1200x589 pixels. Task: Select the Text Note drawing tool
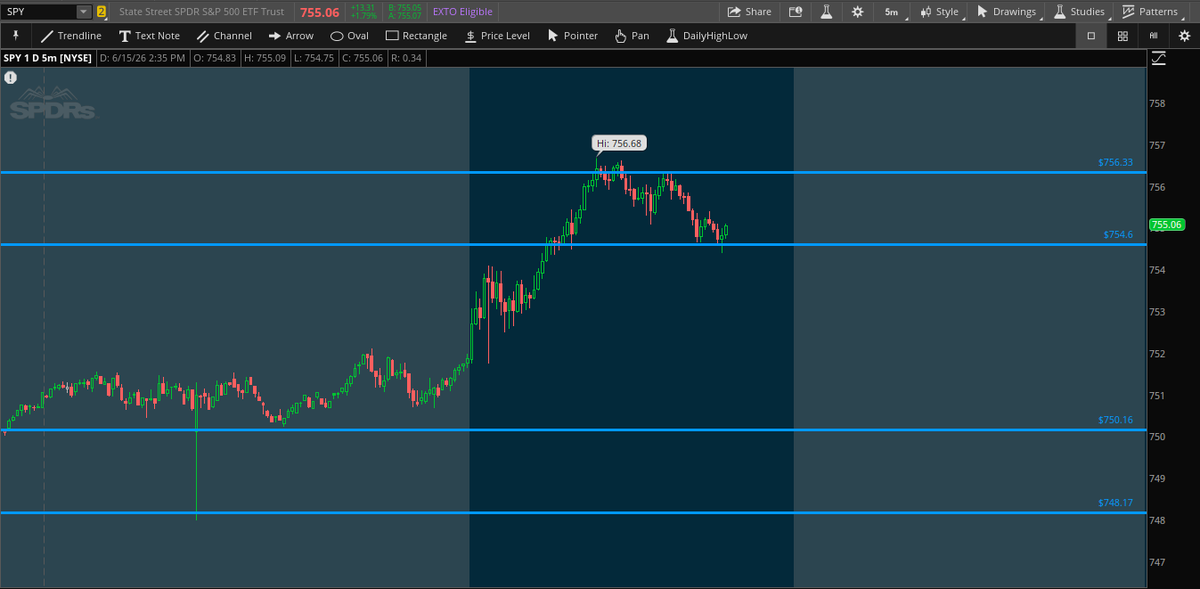click(149, 36)
